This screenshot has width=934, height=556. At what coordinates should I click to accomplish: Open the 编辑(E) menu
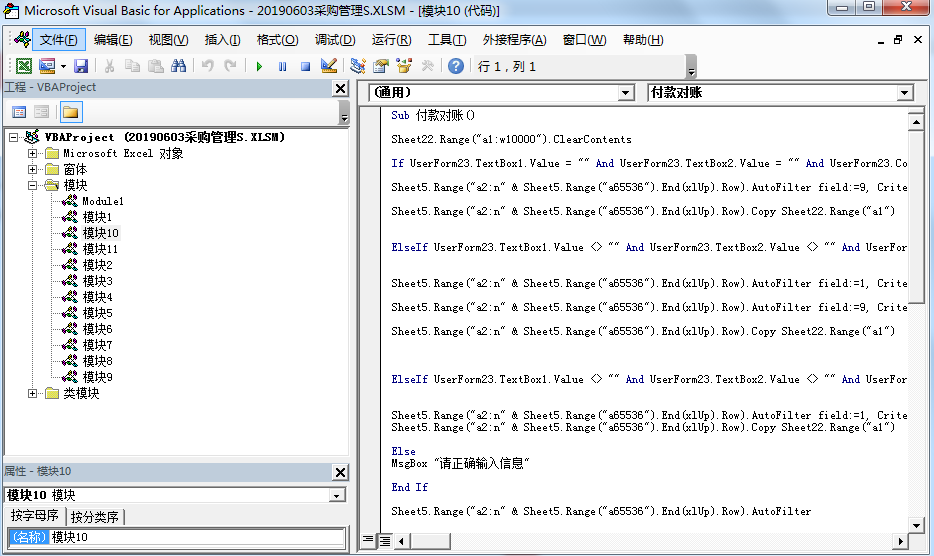(113, 40)
